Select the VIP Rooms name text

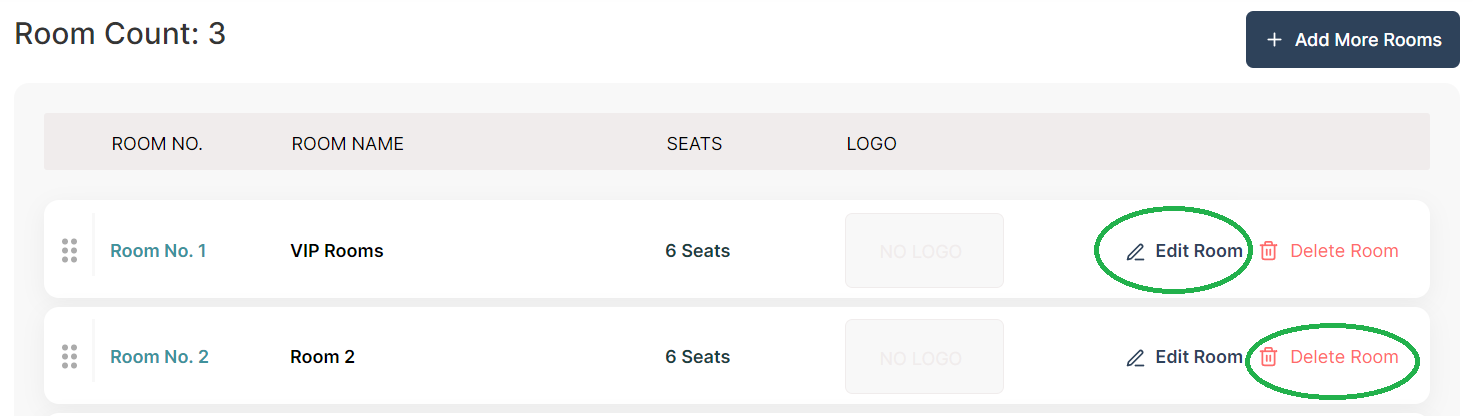[x=336, y=251]
